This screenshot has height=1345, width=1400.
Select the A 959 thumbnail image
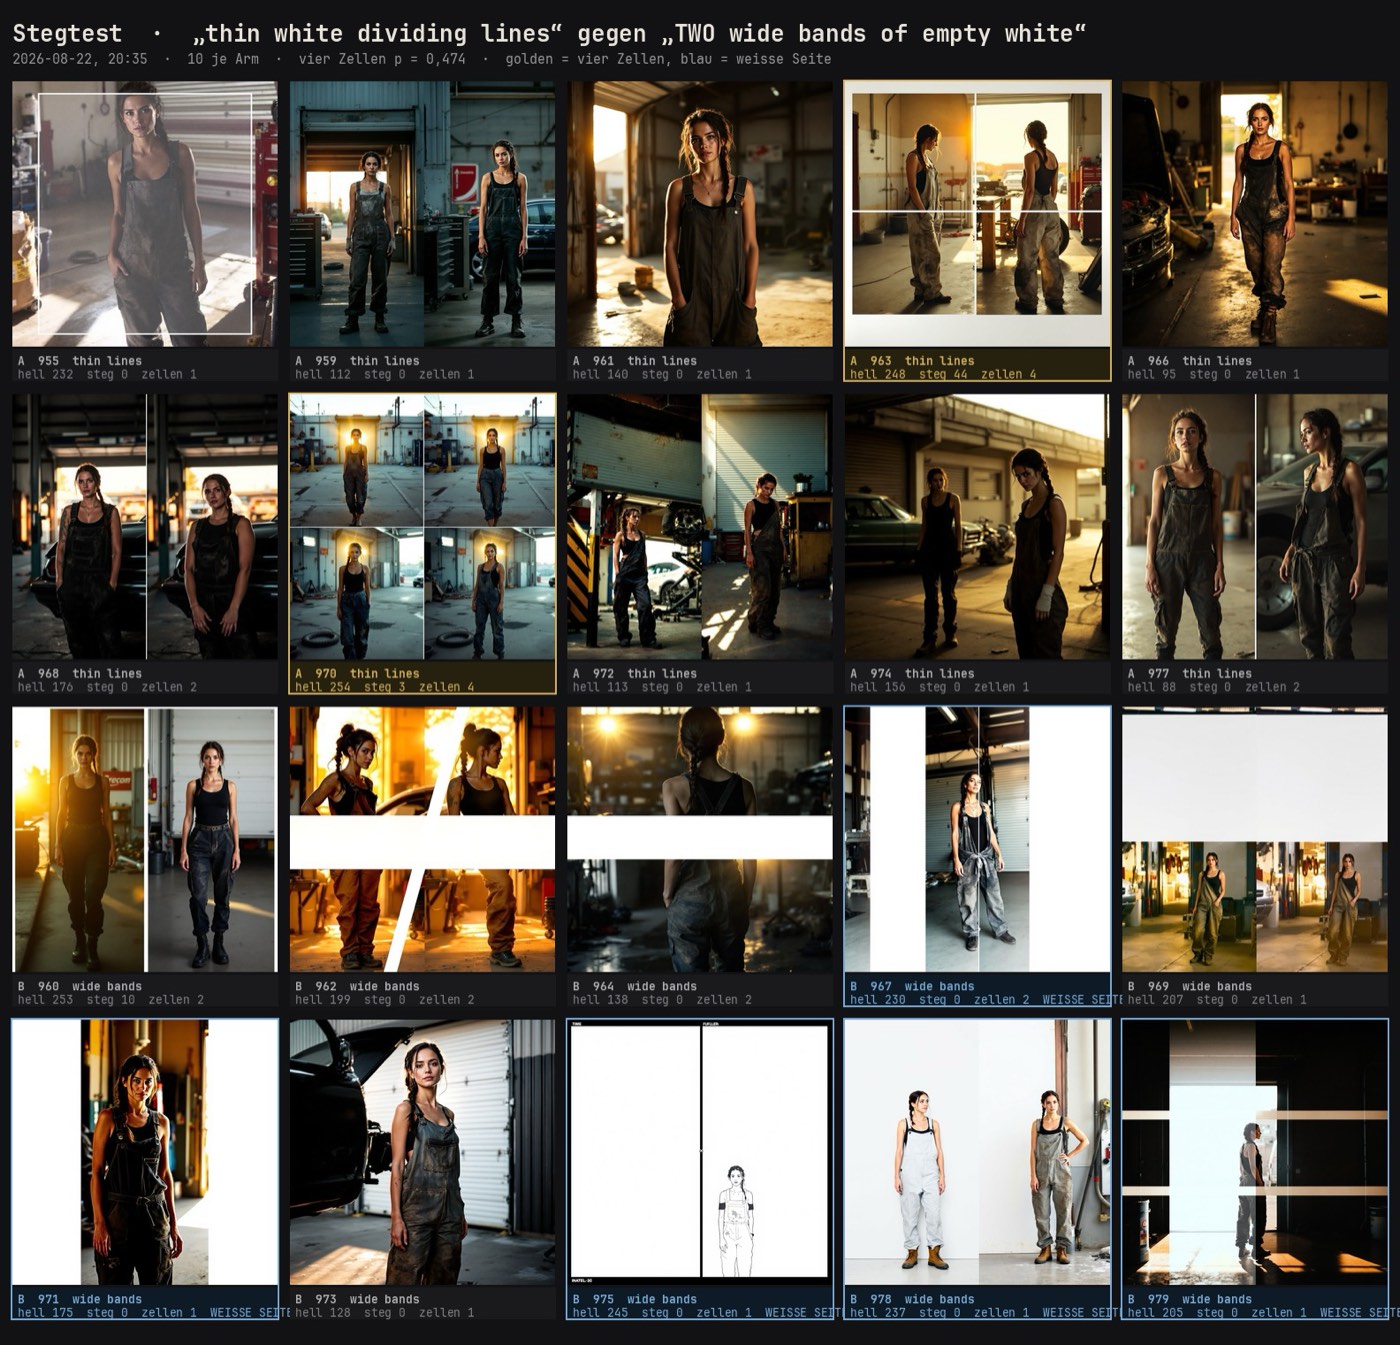pyautogui.click(x=422, y=214)
